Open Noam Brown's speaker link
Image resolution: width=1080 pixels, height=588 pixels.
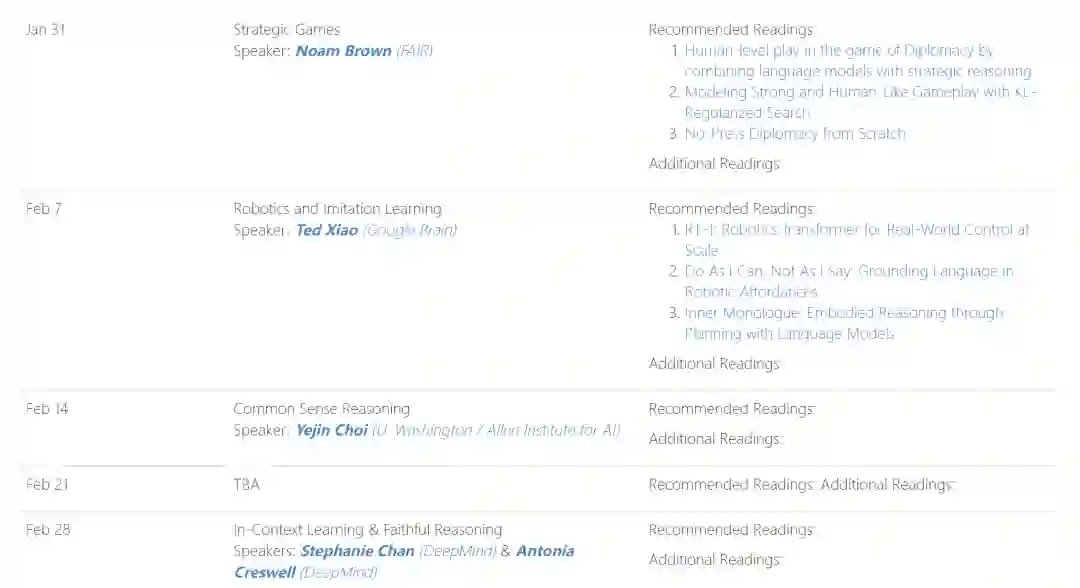point(343,51)
